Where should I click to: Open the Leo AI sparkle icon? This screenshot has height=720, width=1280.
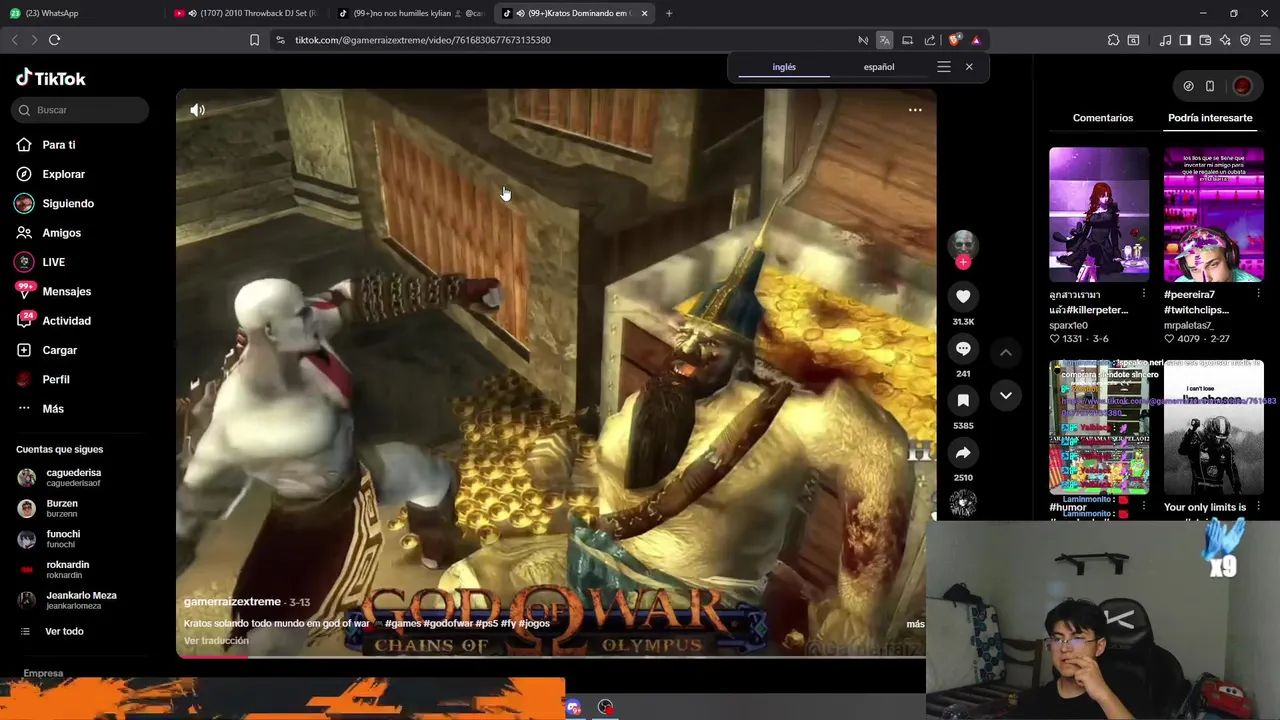[x=1225, y=40]
